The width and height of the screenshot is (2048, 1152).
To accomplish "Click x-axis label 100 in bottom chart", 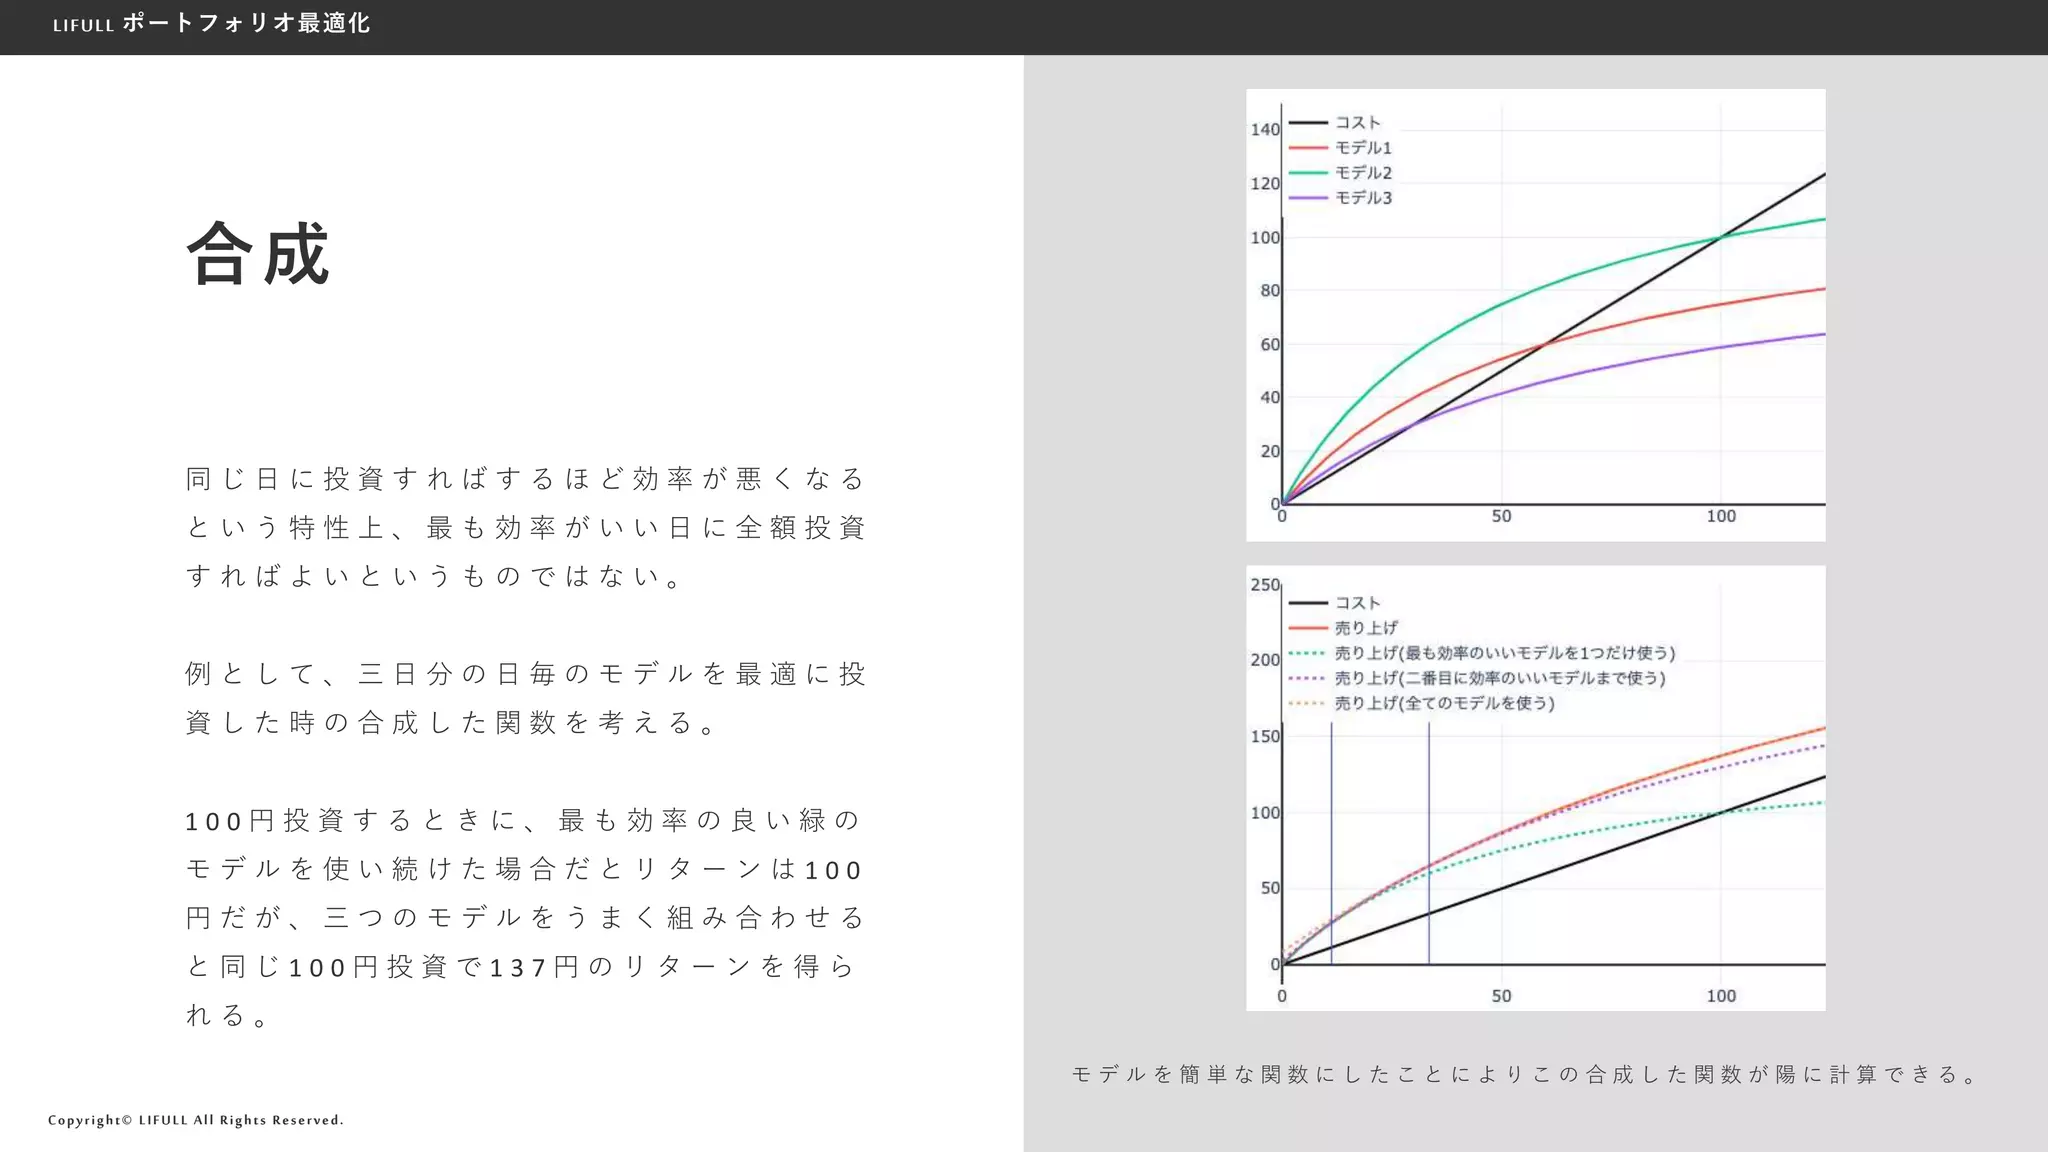I will pyautogui.click(x=1721, y=996).
